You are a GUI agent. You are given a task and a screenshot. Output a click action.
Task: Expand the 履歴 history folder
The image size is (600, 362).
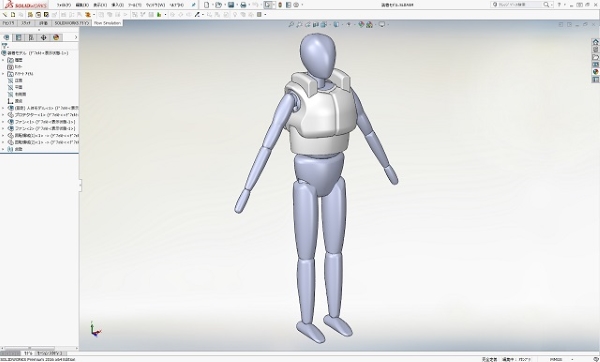tap(3, 60)
